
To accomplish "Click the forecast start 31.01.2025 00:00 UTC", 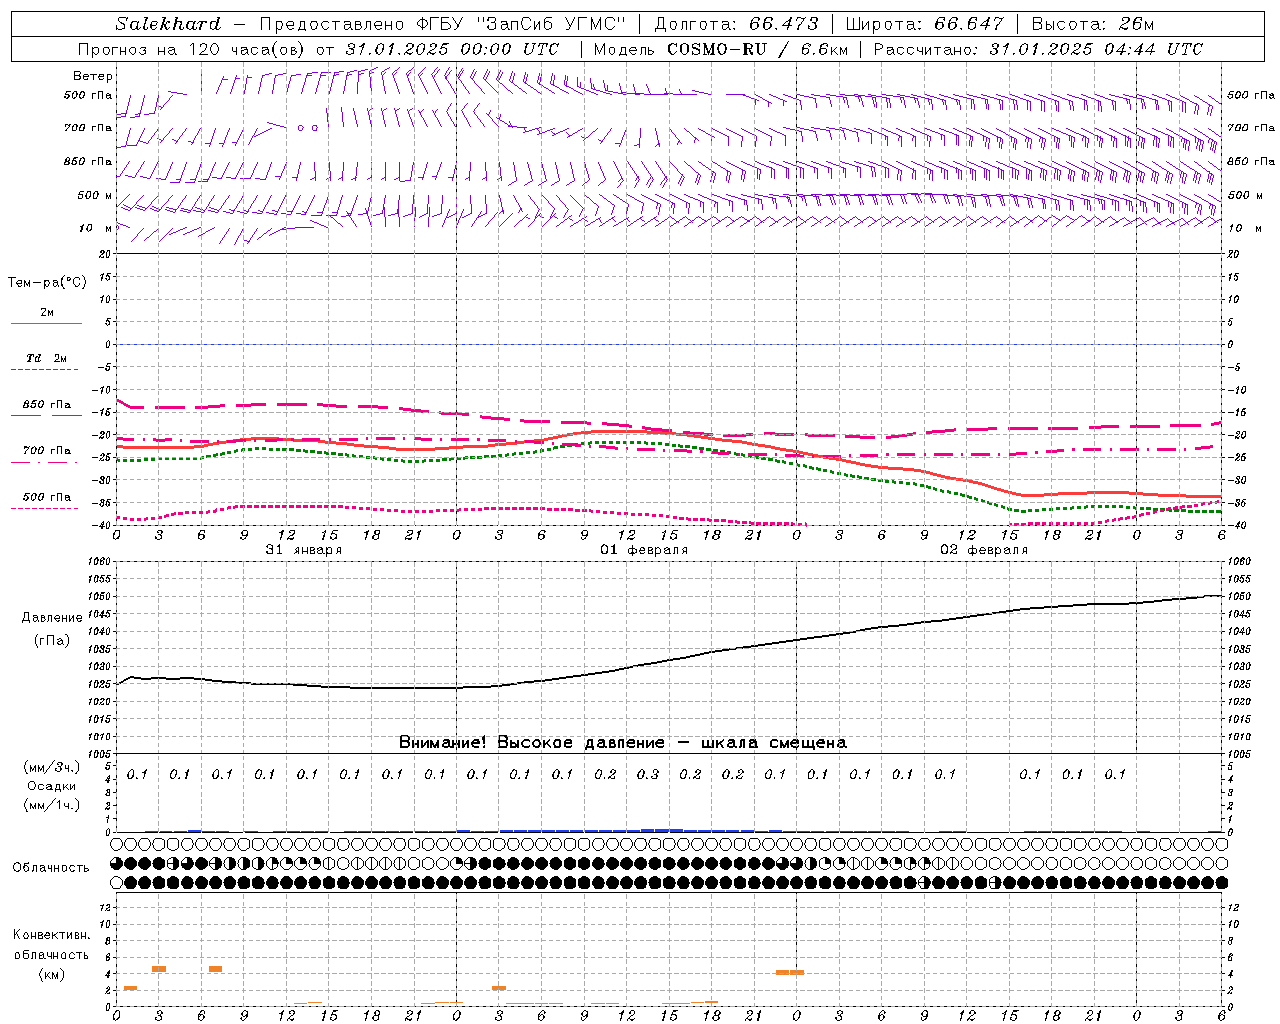I will [452, 49].
